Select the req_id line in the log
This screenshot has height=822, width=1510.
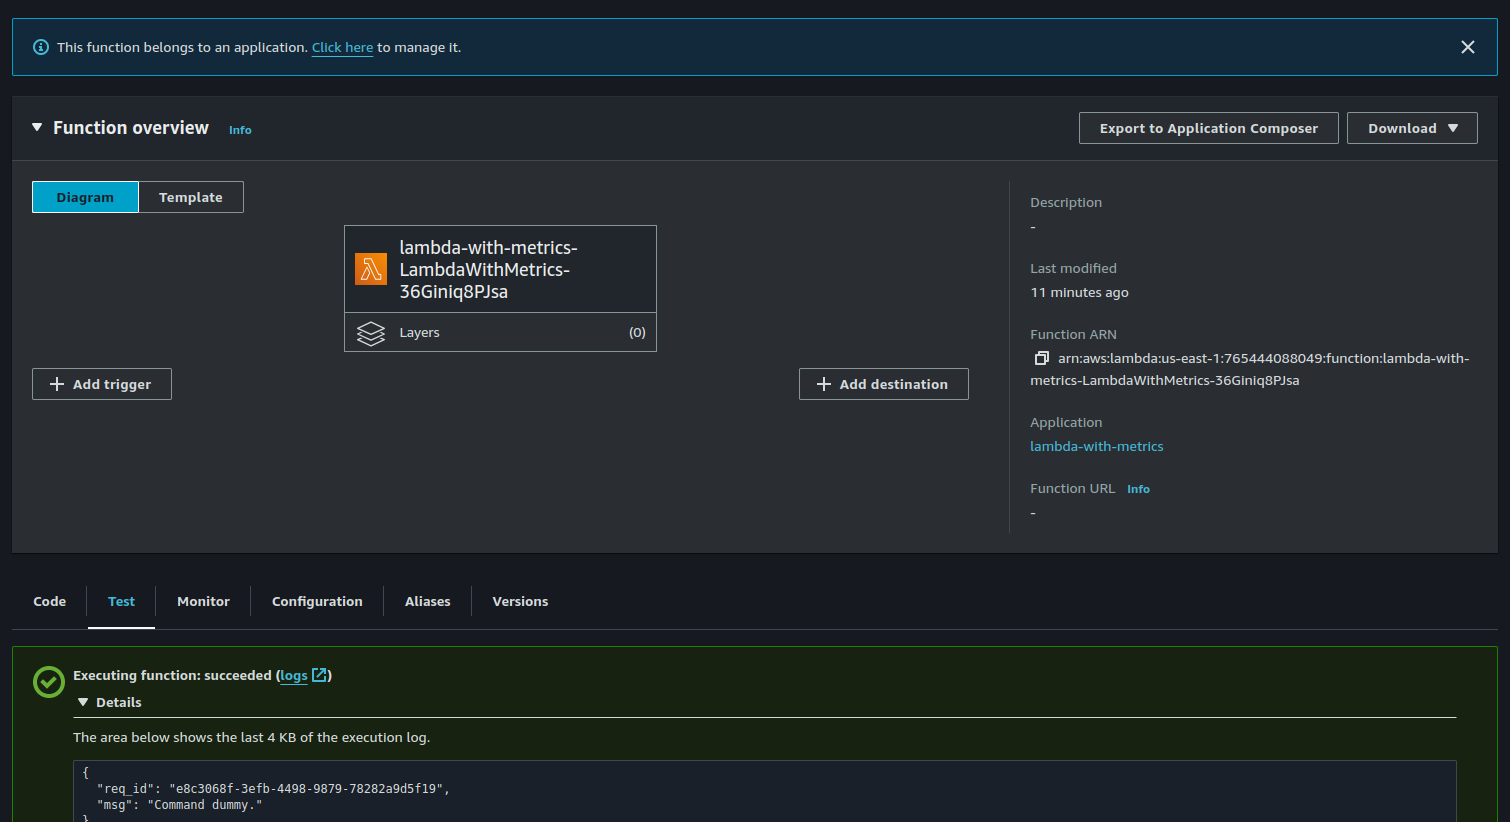(x=273, y=789)
